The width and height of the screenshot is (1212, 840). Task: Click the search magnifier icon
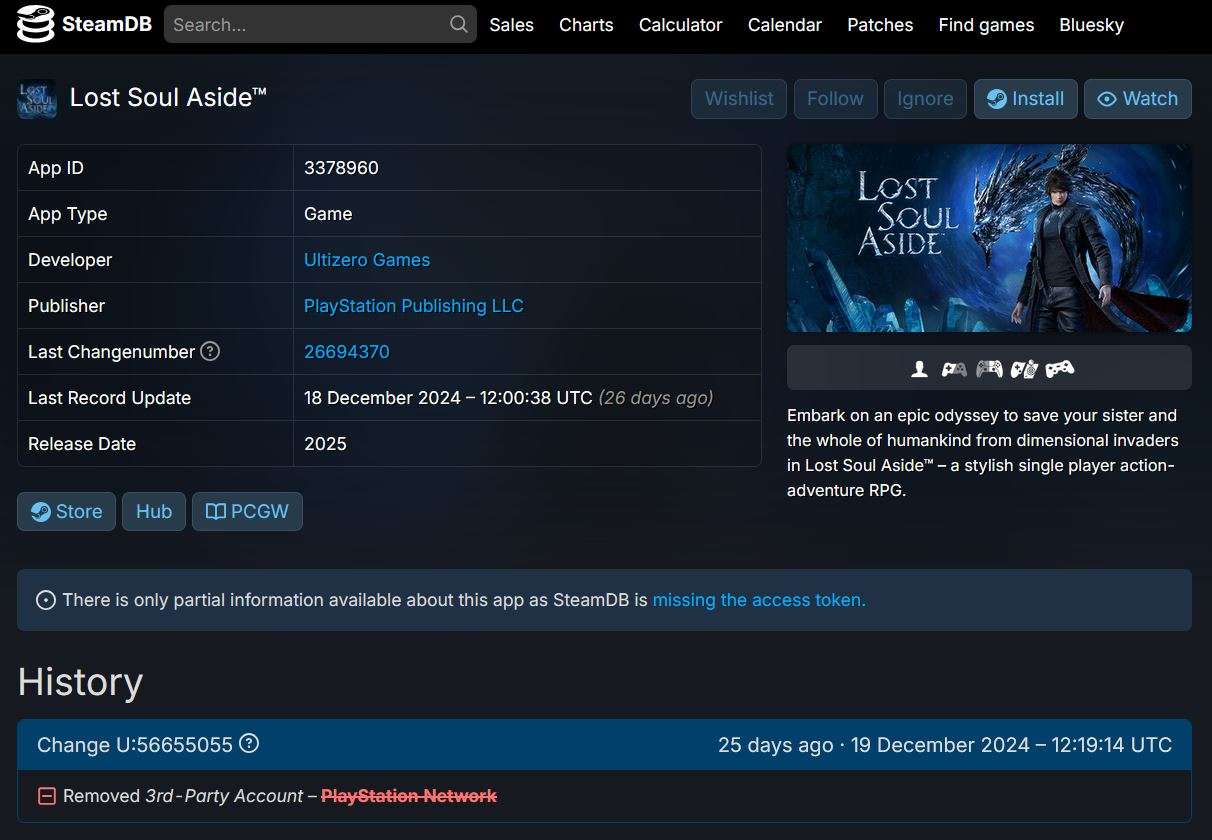pos(459,24)
